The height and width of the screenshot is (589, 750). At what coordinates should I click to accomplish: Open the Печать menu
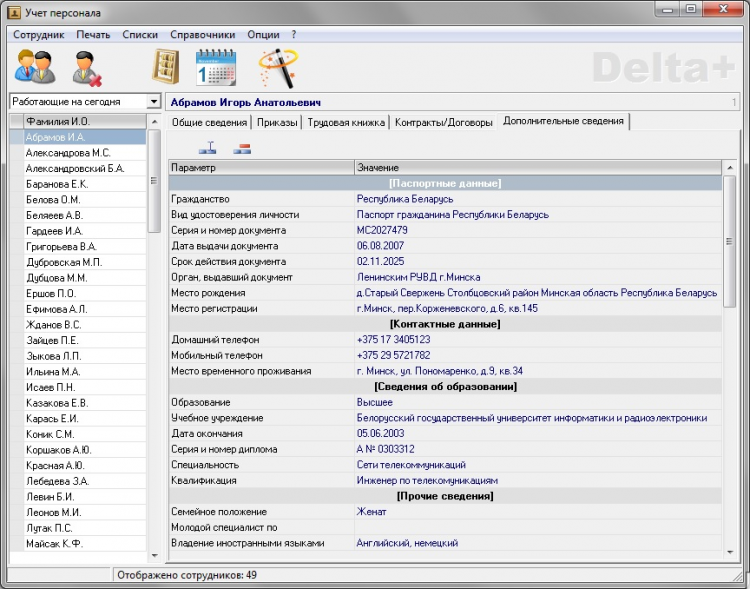93,34
